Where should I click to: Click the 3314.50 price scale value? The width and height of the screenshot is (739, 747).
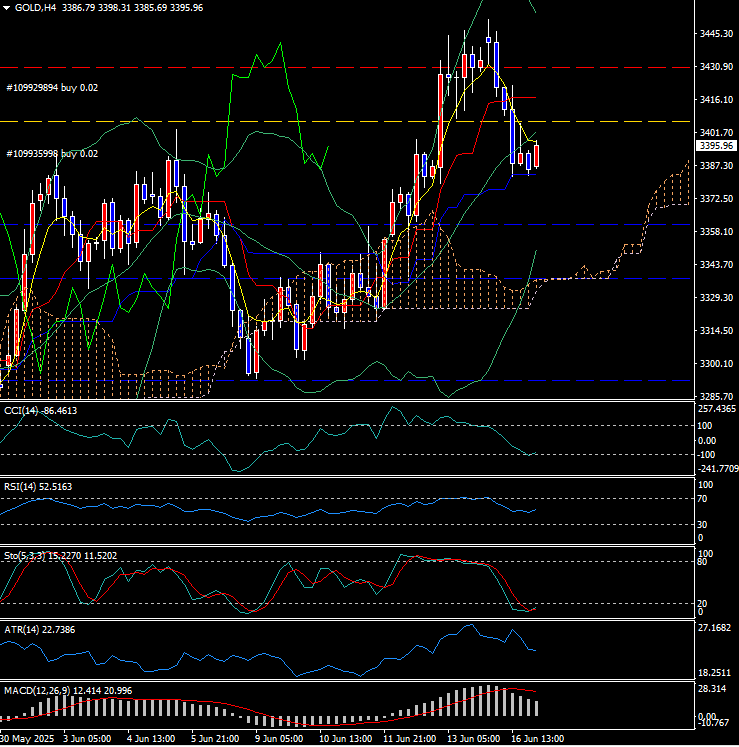click(716, 330)
